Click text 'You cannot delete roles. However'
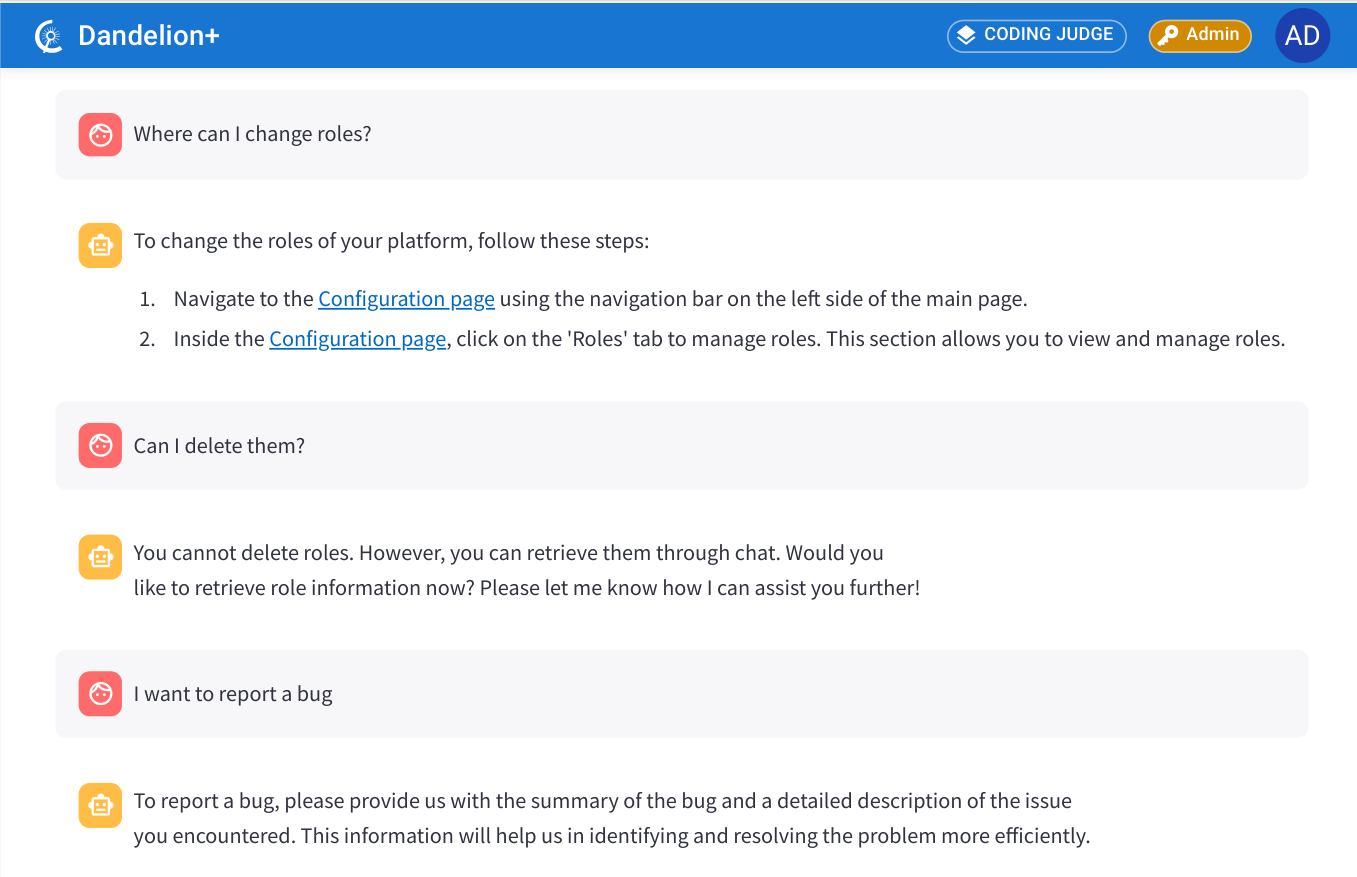The image size is (1357, 877). coord(290,553)
